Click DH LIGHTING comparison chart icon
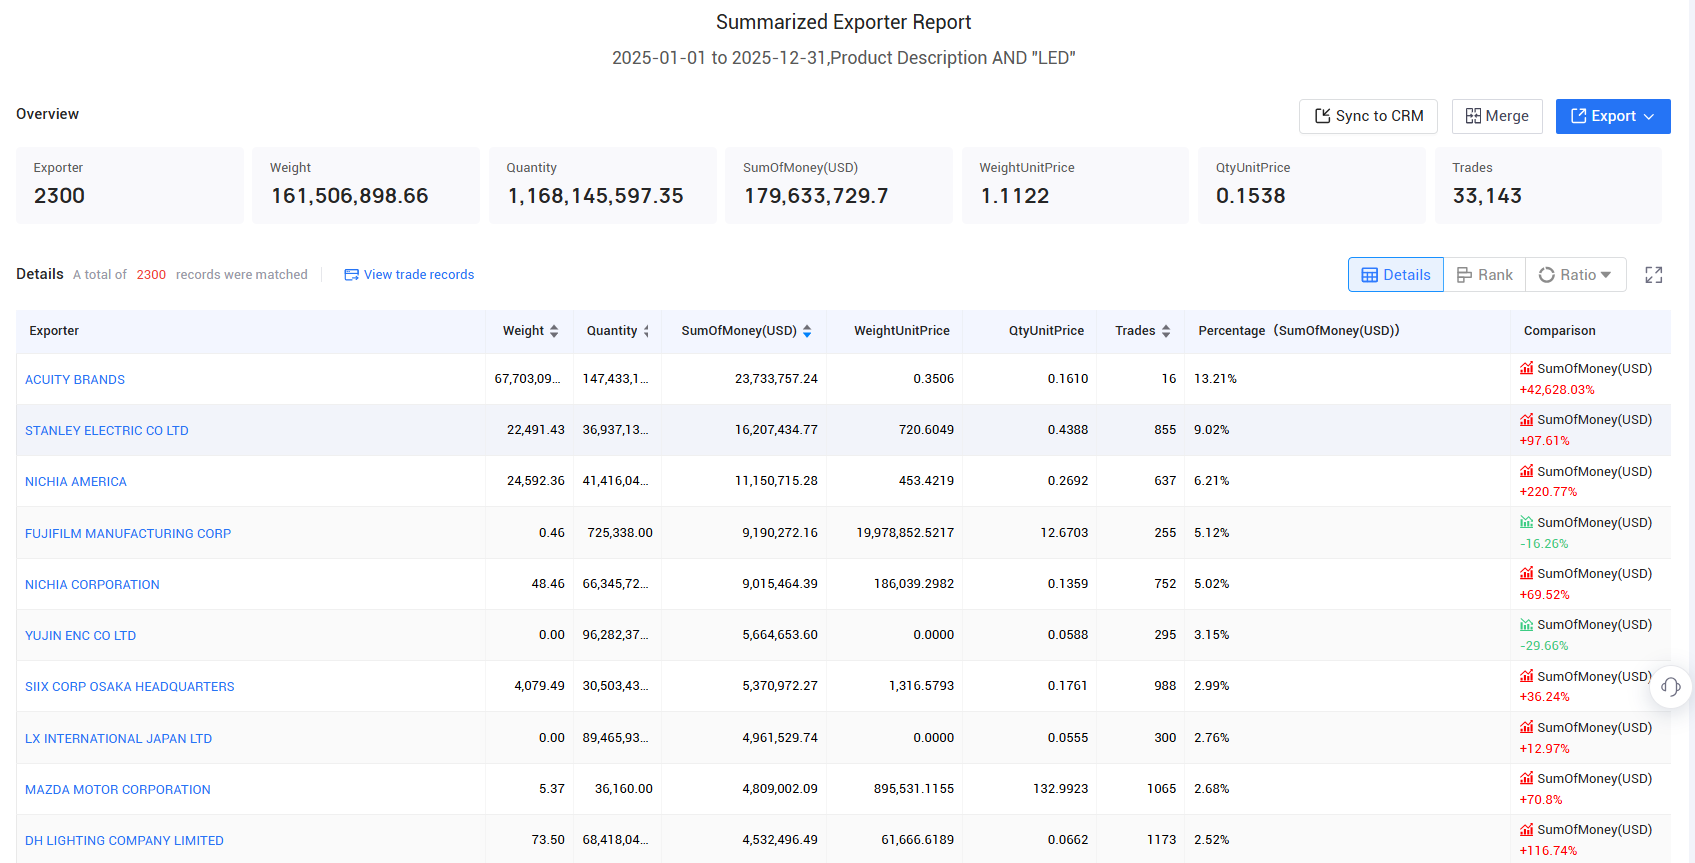 (x=1527, y=829)
